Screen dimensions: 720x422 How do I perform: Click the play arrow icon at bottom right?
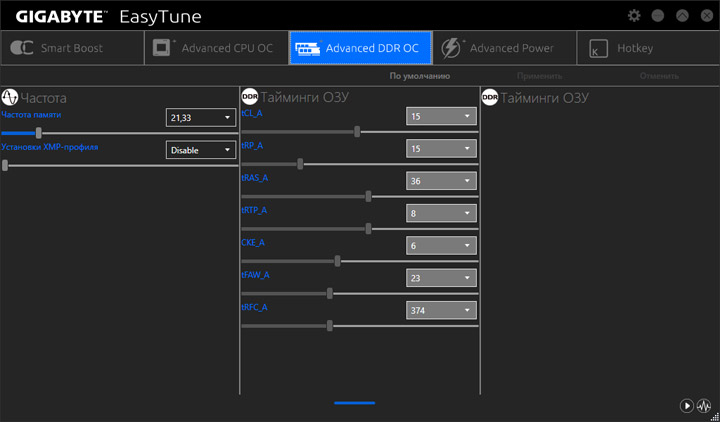tap(686, 406)
